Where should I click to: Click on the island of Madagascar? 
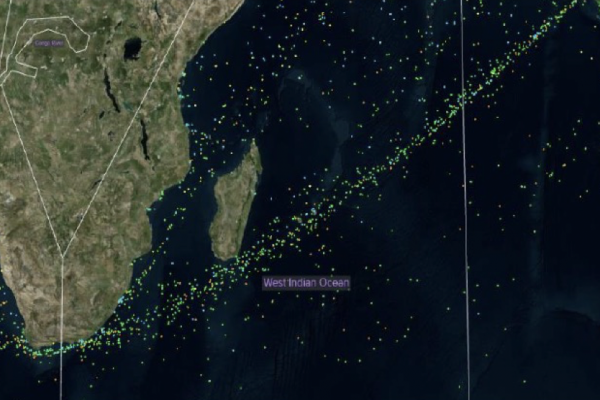click(x=234, y=202)
